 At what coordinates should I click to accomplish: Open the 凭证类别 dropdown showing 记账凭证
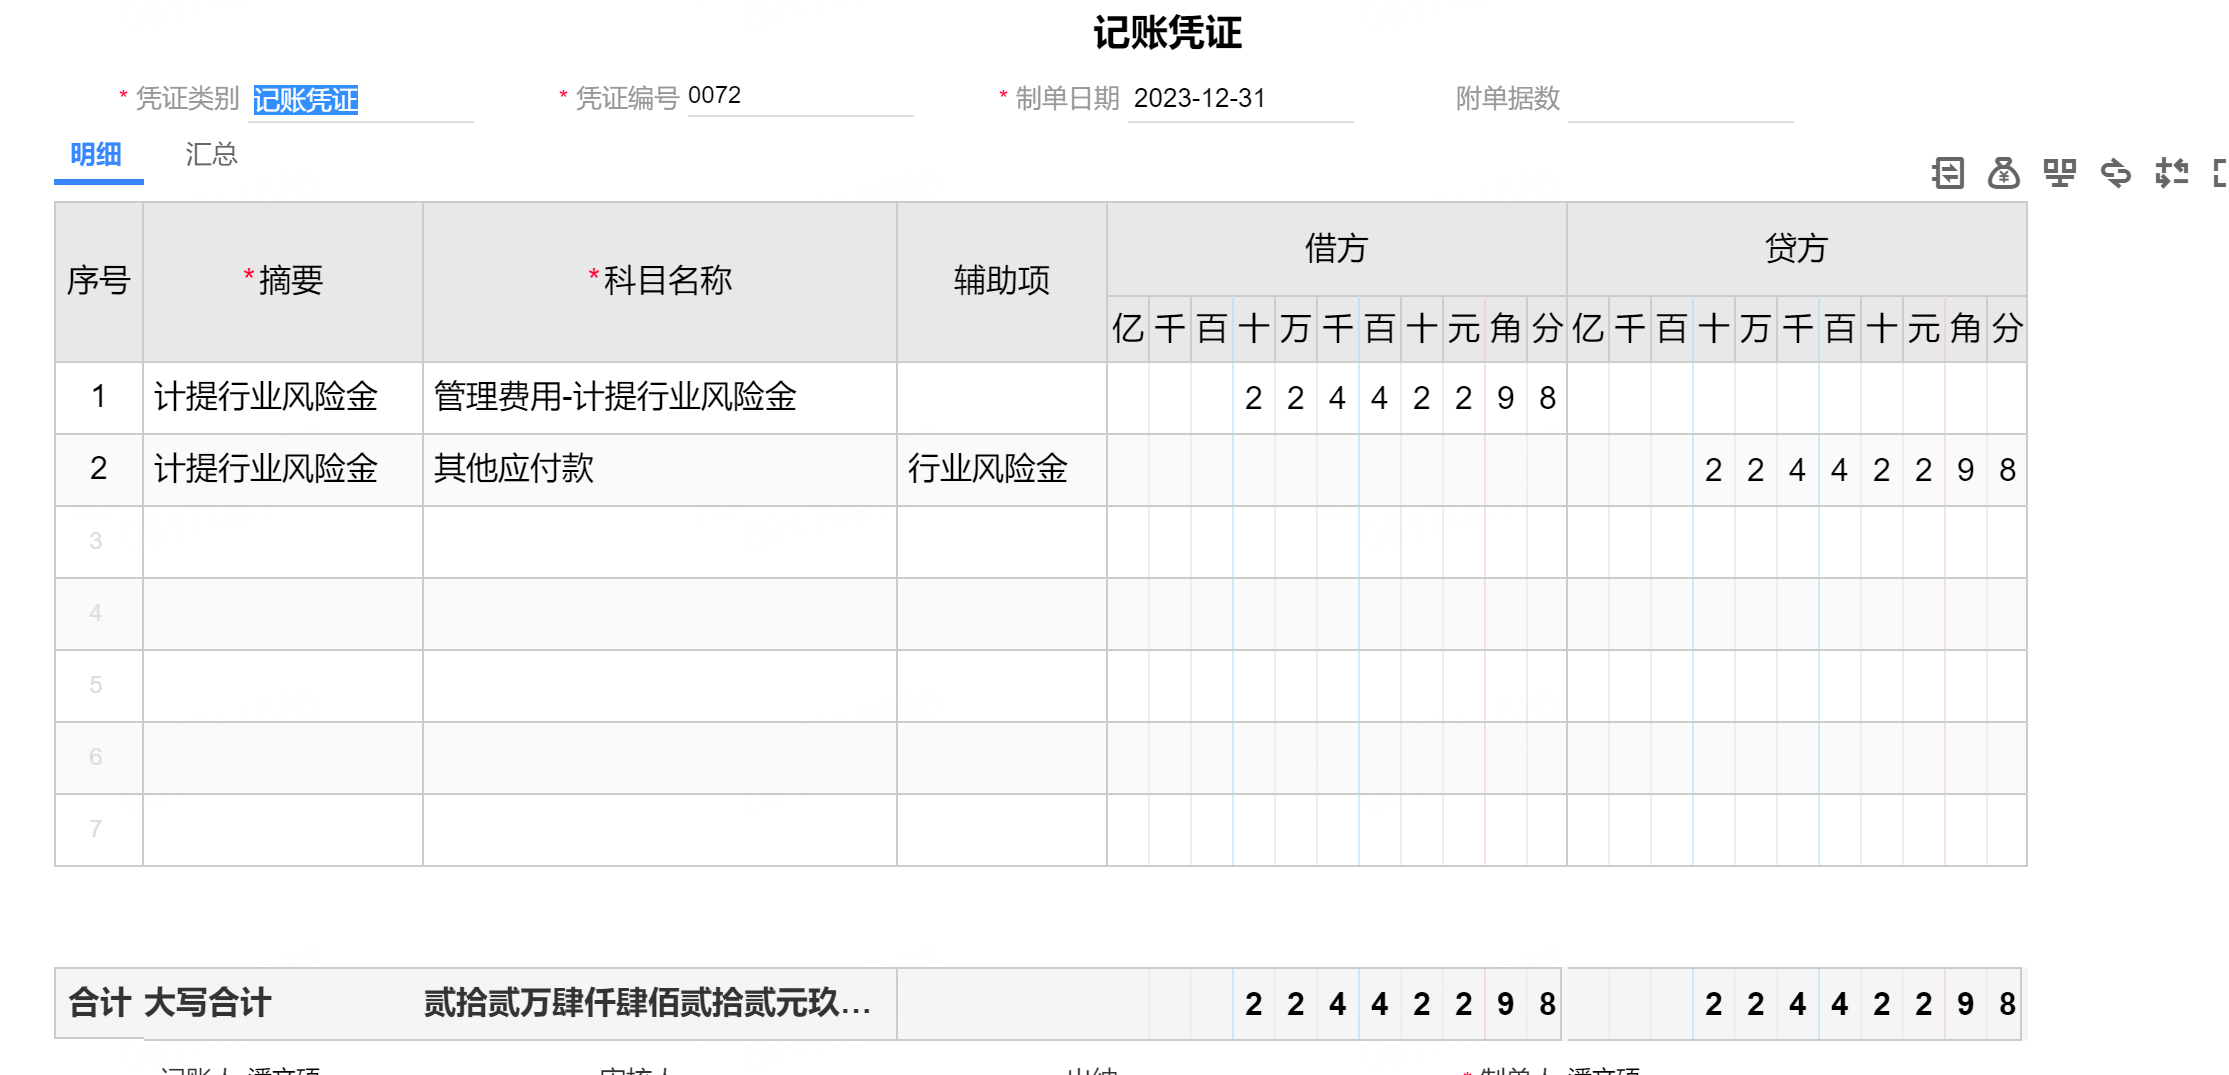coord(360,99)
